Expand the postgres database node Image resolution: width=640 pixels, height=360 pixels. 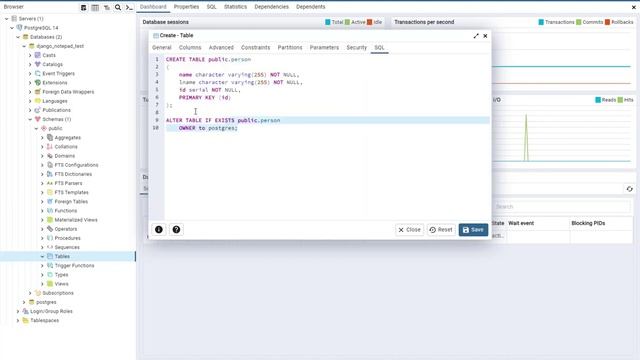(x=24, y=302)
